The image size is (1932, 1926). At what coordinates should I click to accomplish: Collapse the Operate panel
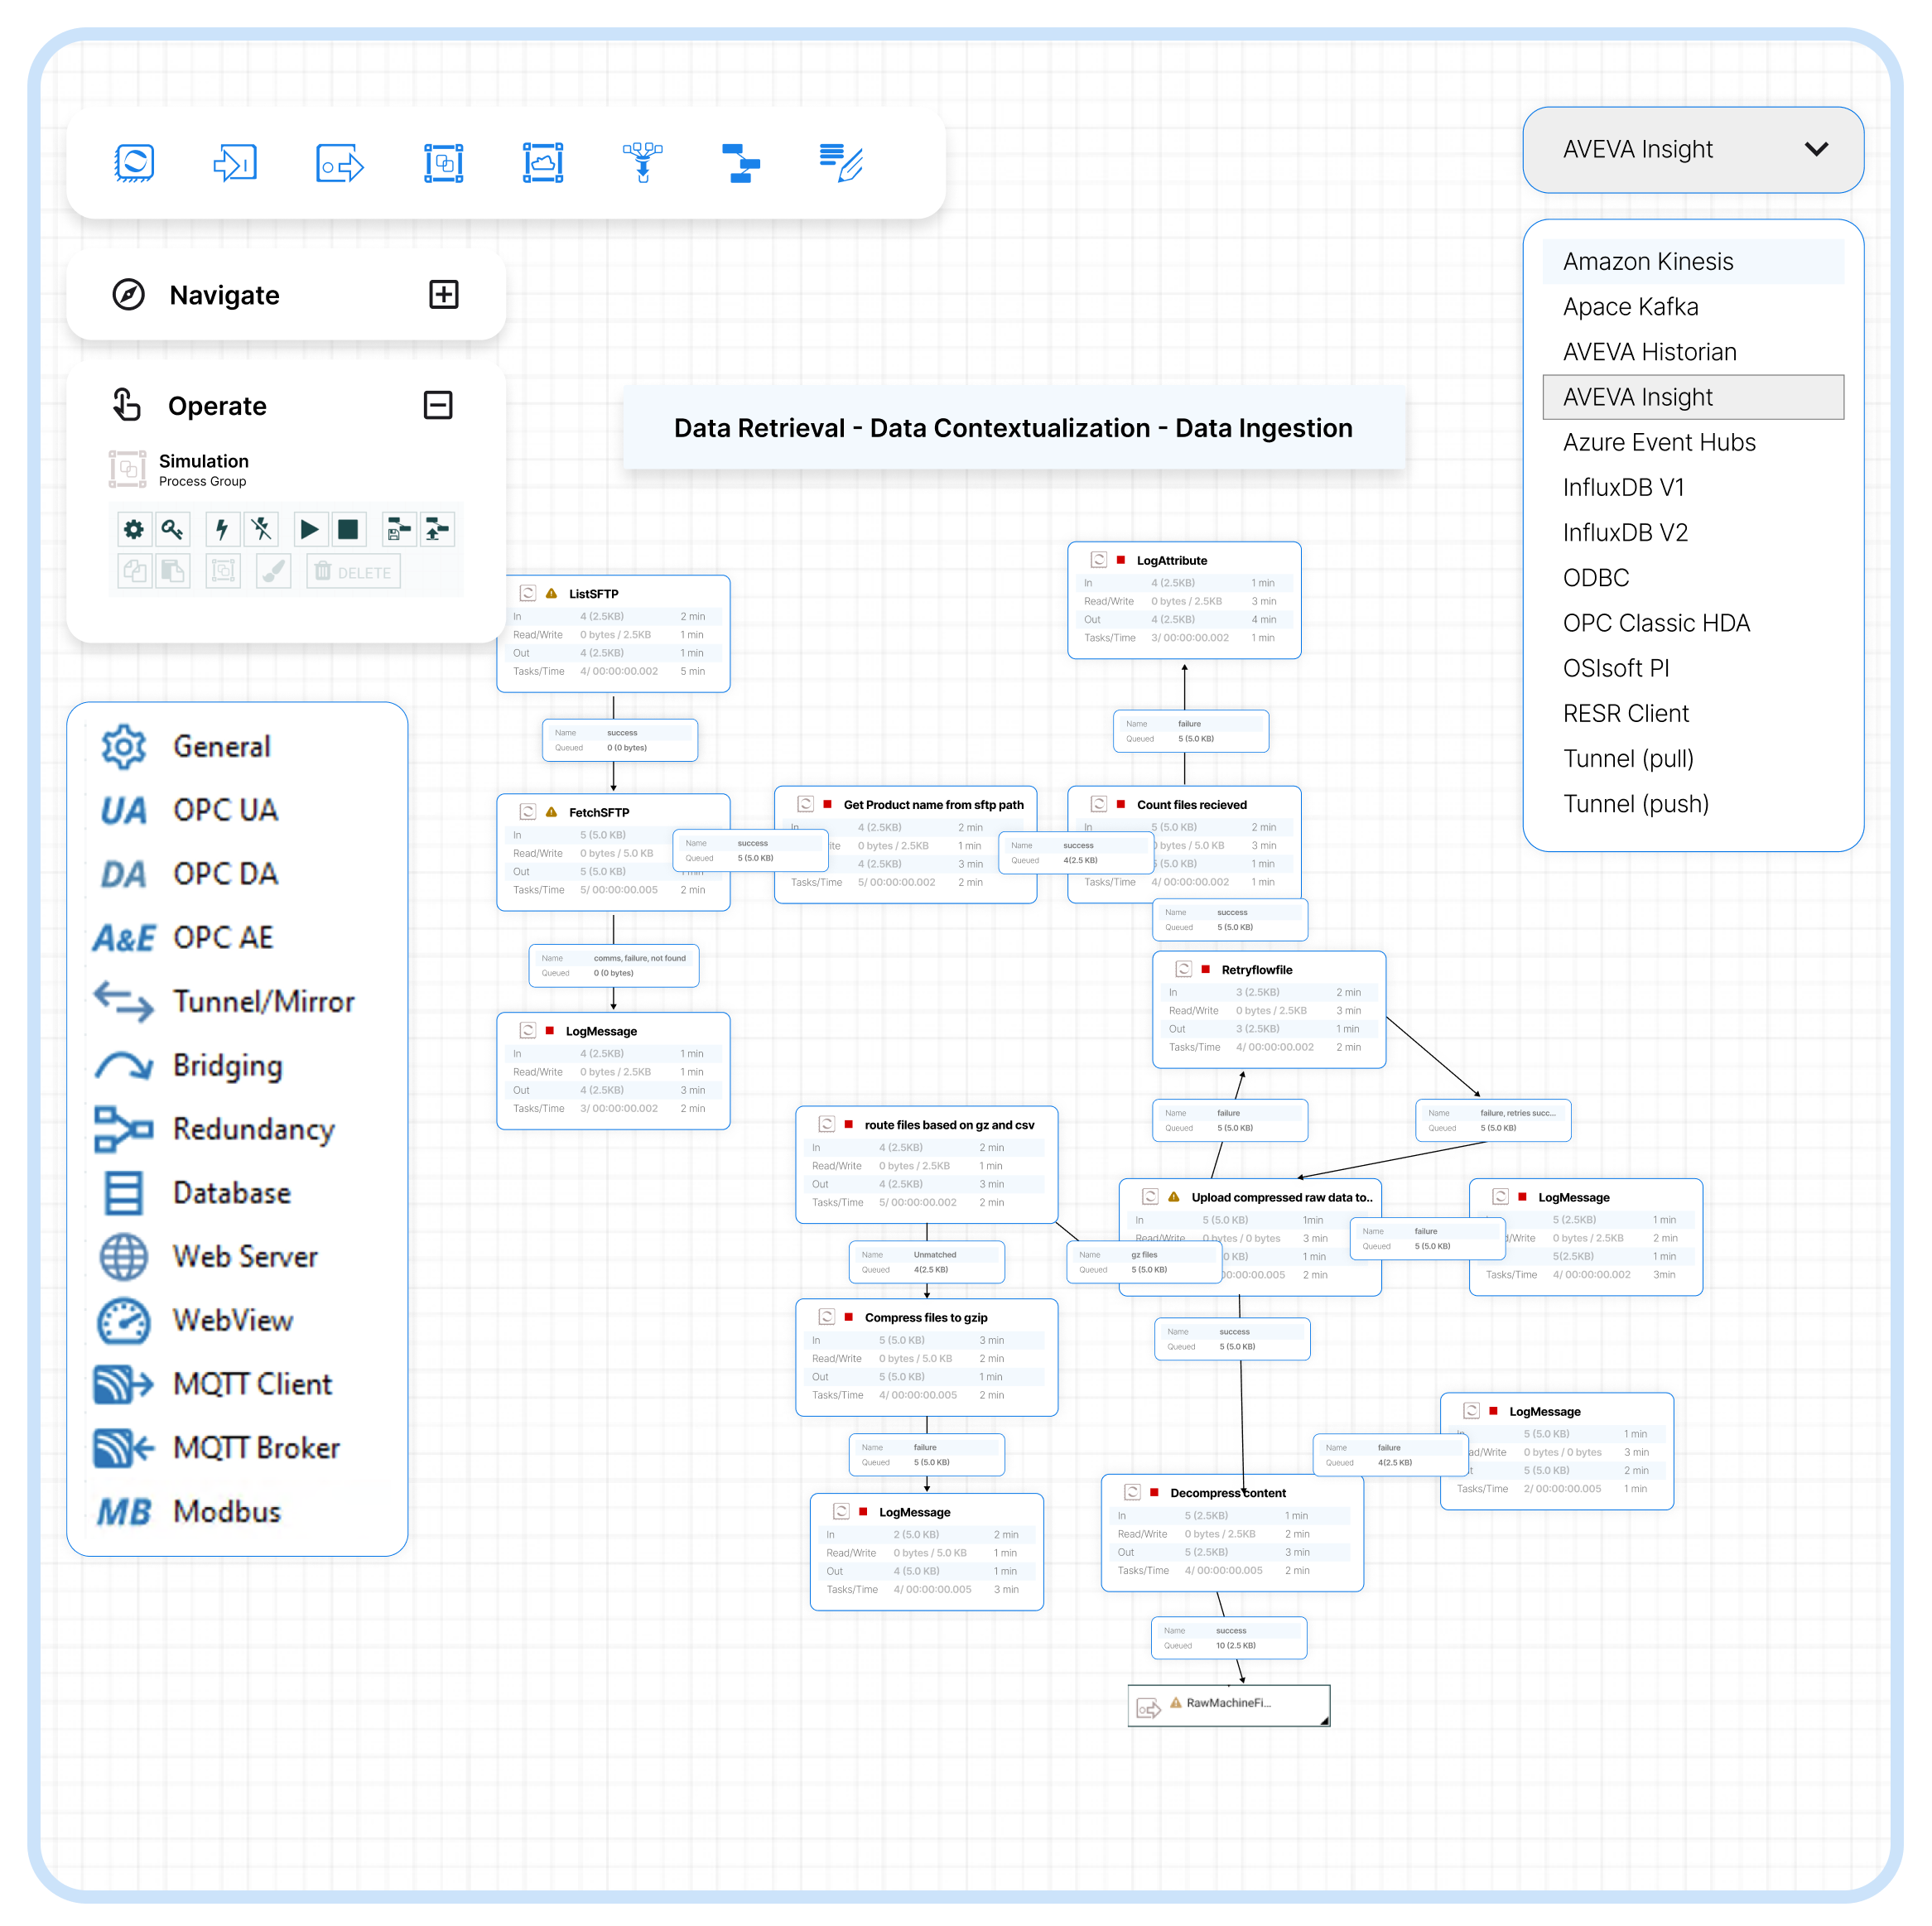click(x=437, y=405)
